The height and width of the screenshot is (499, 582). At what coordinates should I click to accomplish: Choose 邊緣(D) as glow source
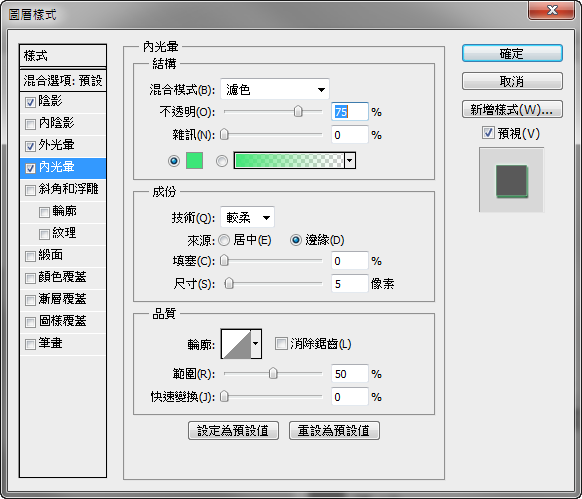tap(296, 240)
